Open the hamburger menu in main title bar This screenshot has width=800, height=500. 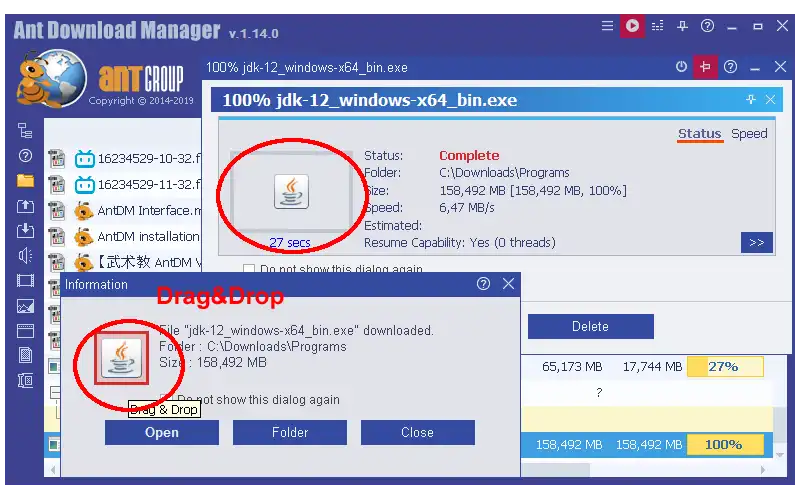click(606, 26)
